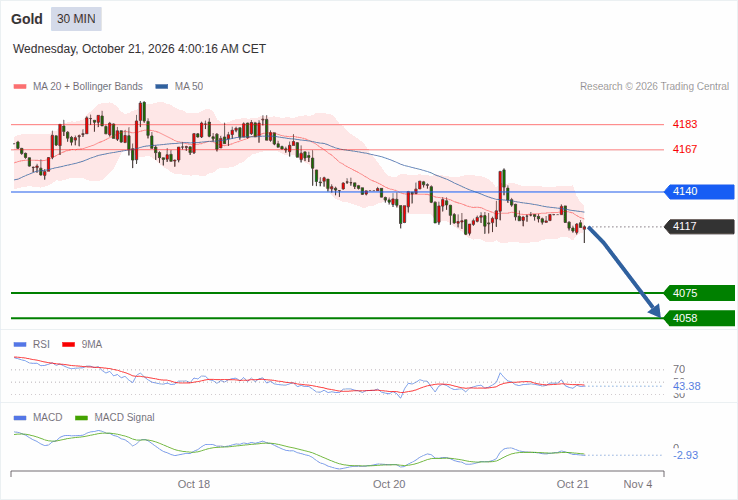The width and height of the screenshot is (738, 500).
Task: Click the MACD value -2.93
Action: (686, 455)
